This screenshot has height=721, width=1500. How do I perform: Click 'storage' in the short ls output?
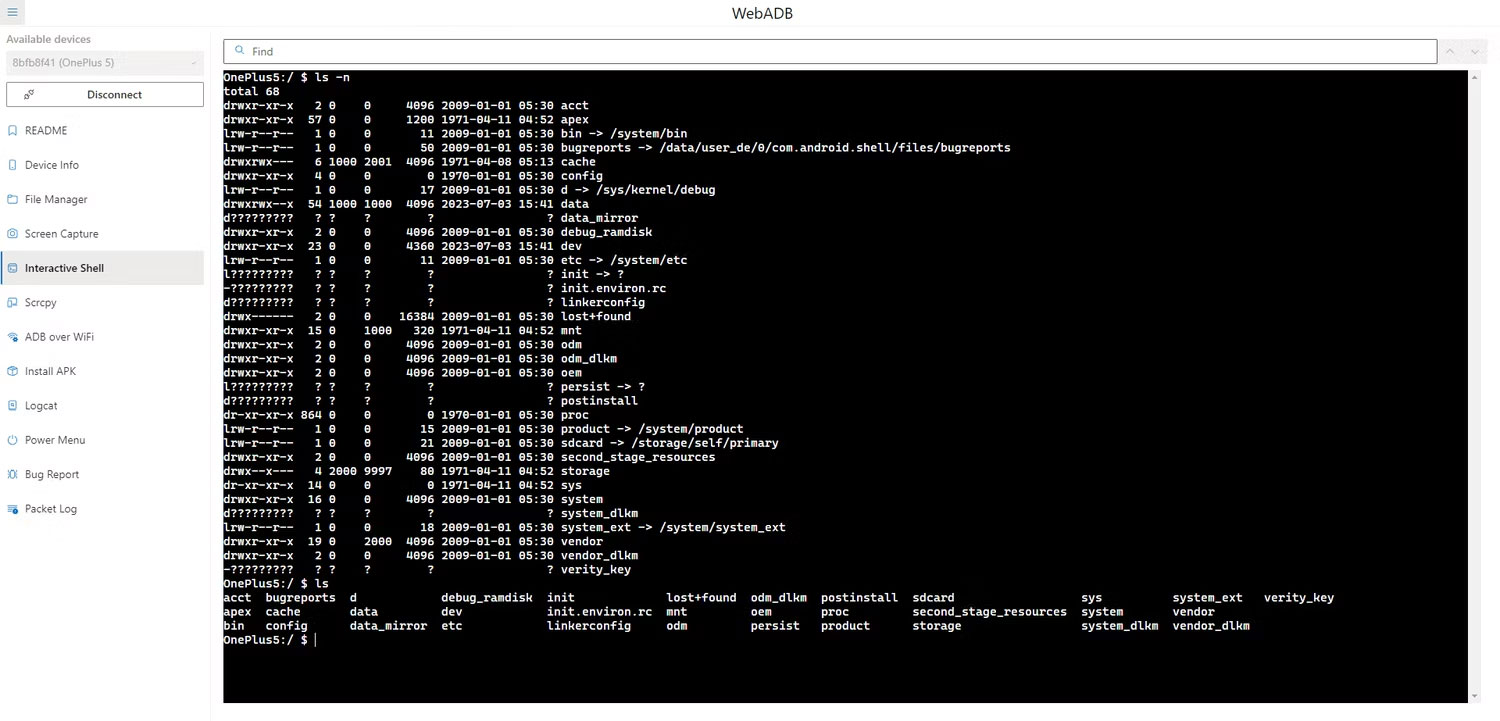[937, 626]
